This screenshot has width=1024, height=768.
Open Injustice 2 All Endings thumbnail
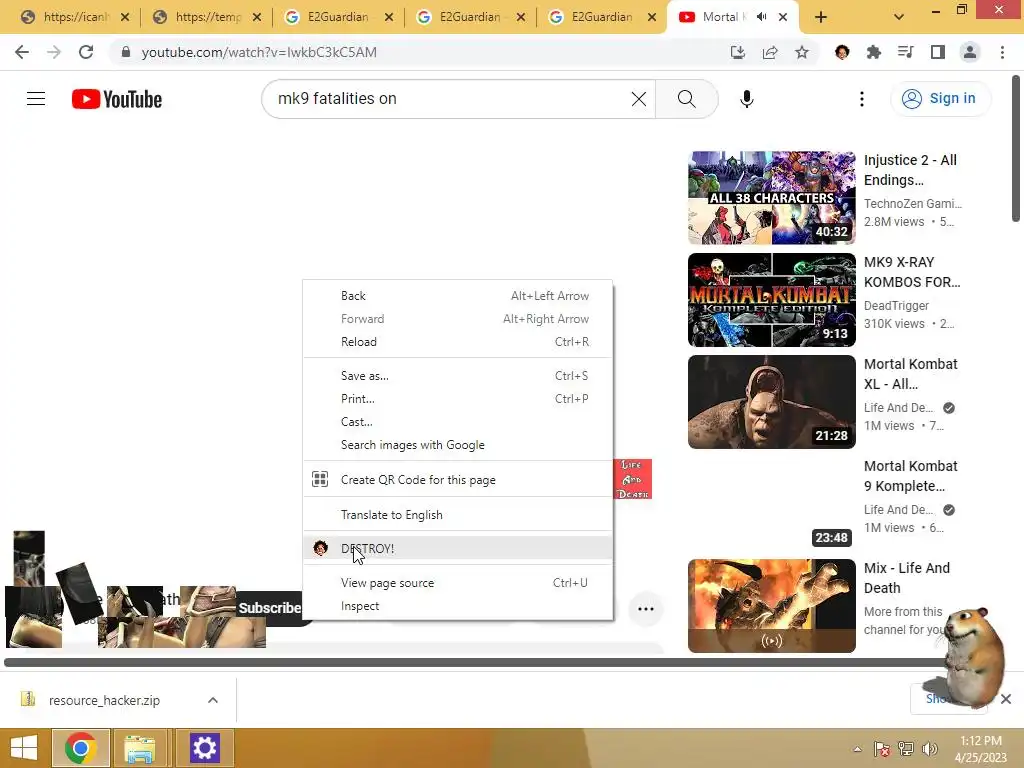click(771, 198)
